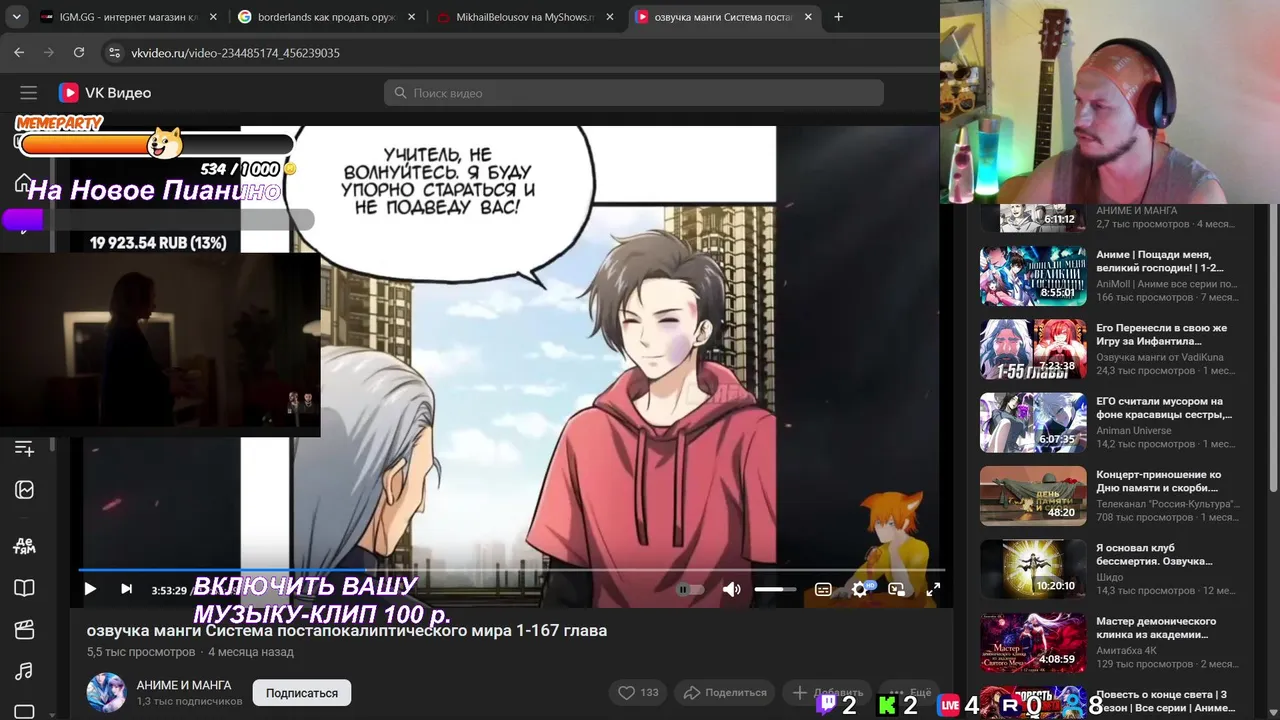Viewport: 1280px width, 720px height.
Task: Click the Добавить button
Action: (829, 692)
